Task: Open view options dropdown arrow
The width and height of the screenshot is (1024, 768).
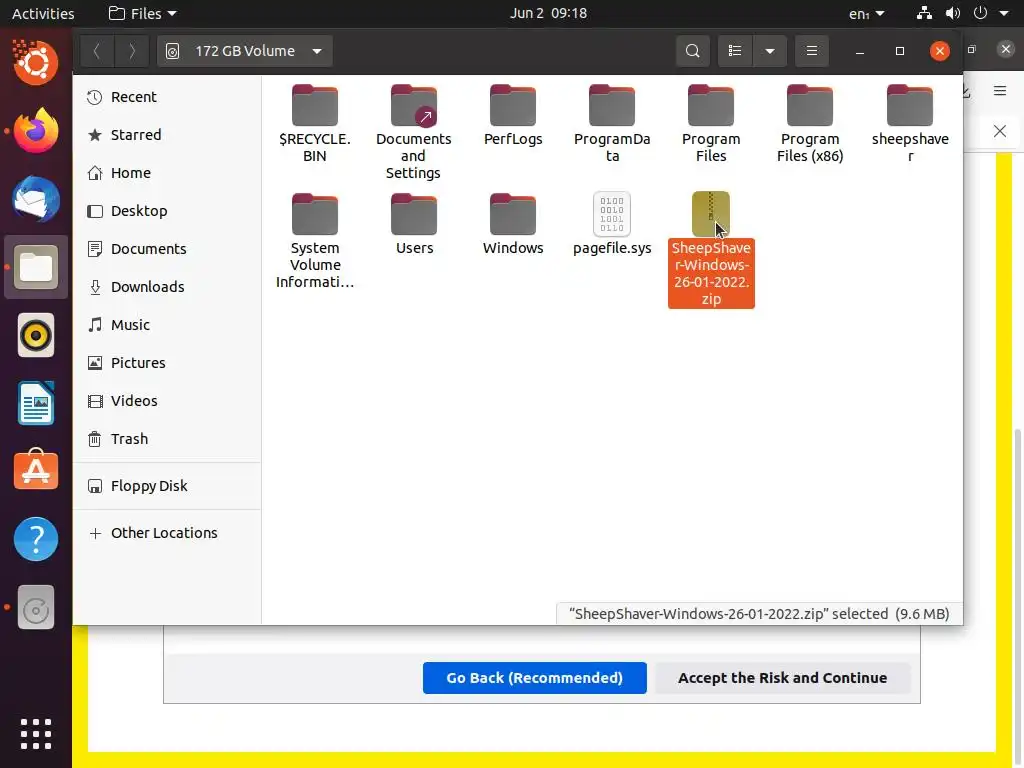Action: (x=770, y=51)
